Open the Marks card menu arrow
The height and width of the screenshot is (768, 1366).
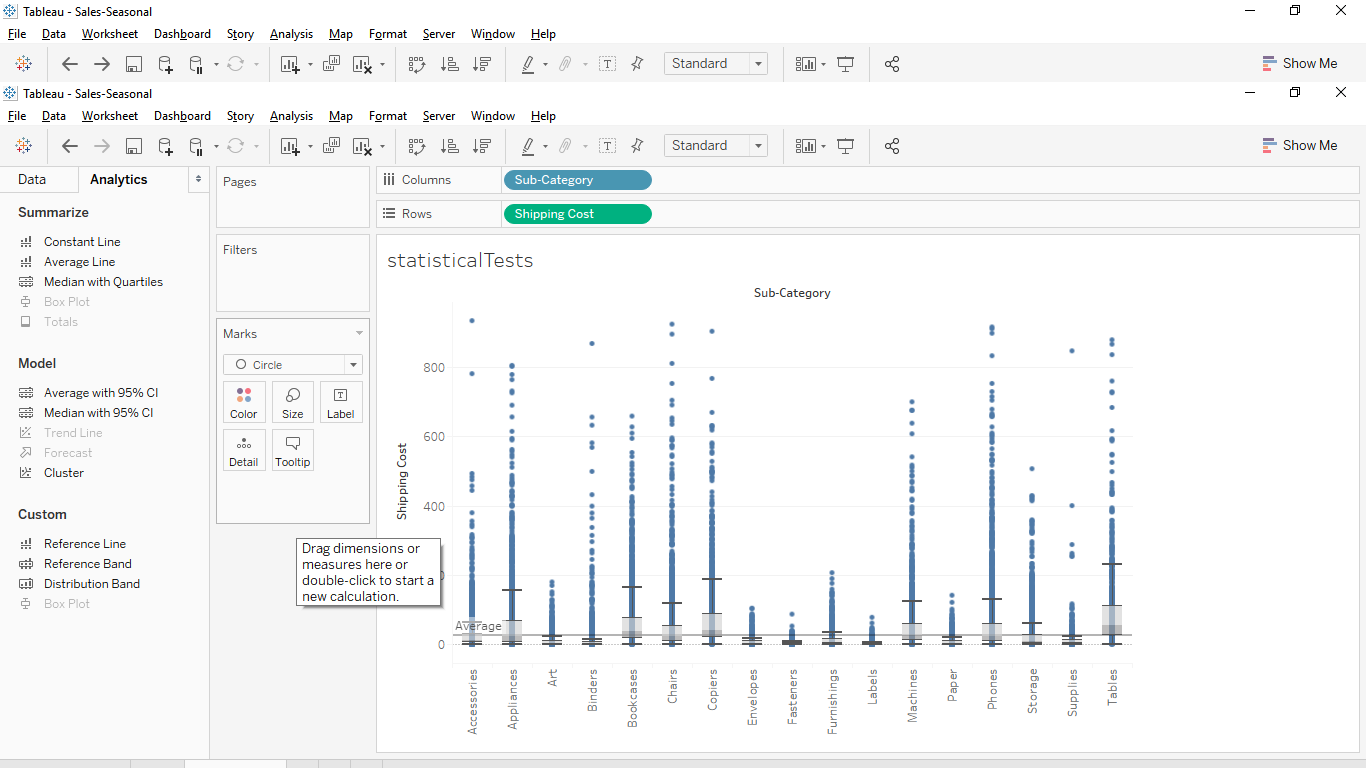tap(359, 334)
